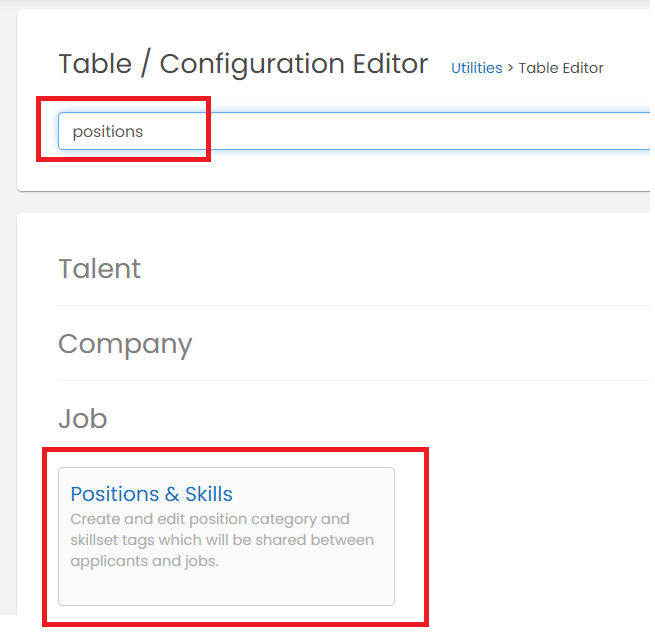The height and width of the screenshot is (637, 655).
Task: Click the divider line below Company
Action: click(354, 381)
